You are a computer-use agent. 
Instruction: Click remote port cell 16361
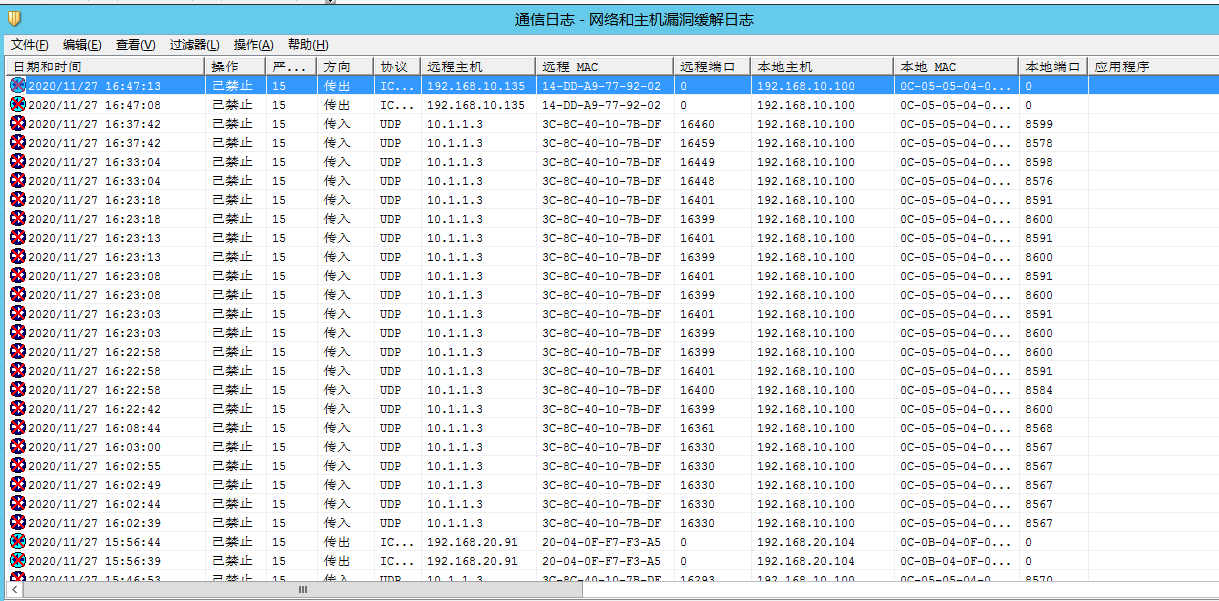tap(697, 428)
